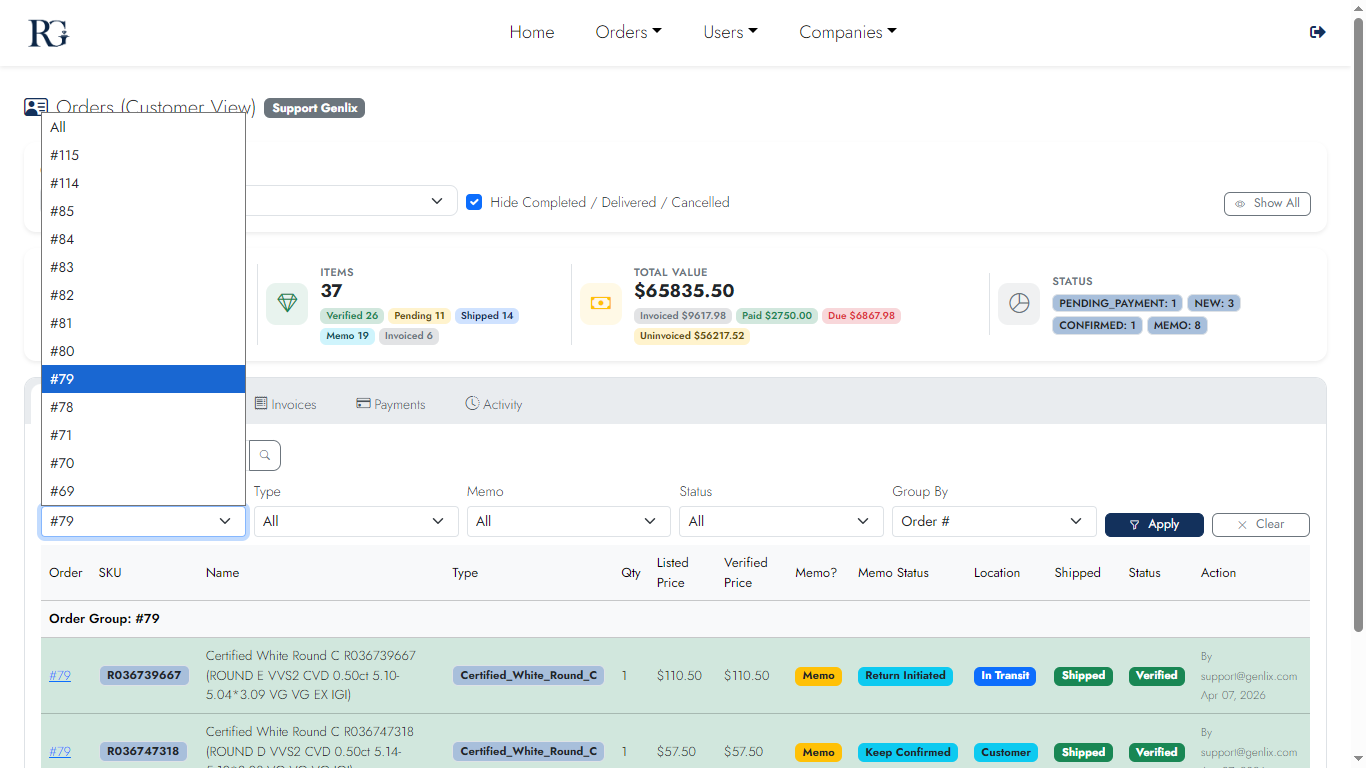This screenshot has width=1366, height=768.
Task: Click the card icon on the Payments tab
Action: coord(362,403)
